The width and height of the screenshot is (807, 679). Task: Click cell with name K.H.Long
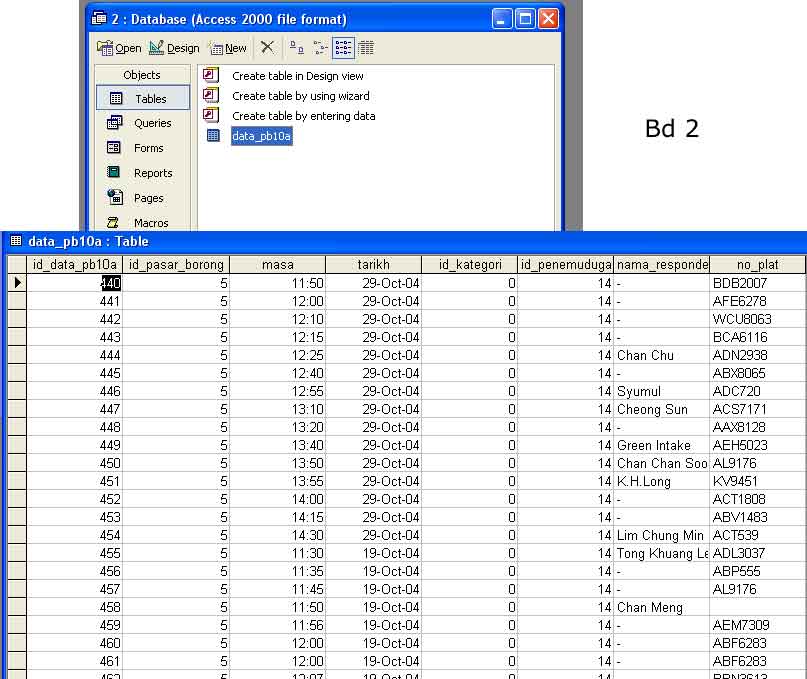pos(661,481)
